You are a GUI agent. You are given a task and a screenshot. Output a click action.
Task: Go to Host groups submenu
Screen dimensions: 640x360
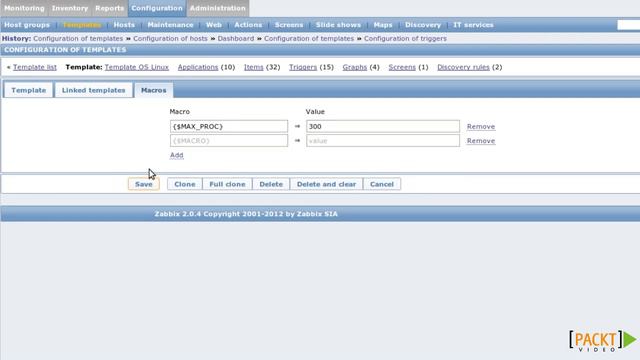click(x=27, y=25)
